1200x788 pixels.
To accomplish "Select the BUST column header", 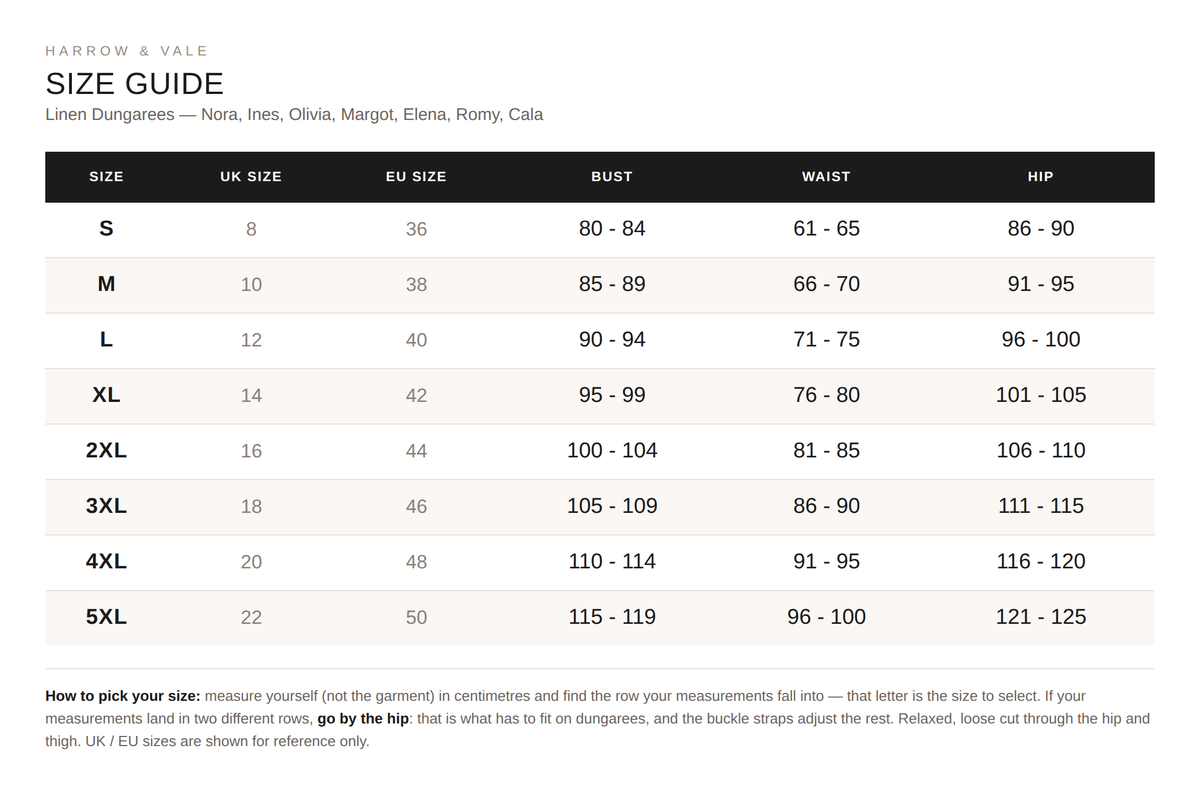I will click(612, 176).
